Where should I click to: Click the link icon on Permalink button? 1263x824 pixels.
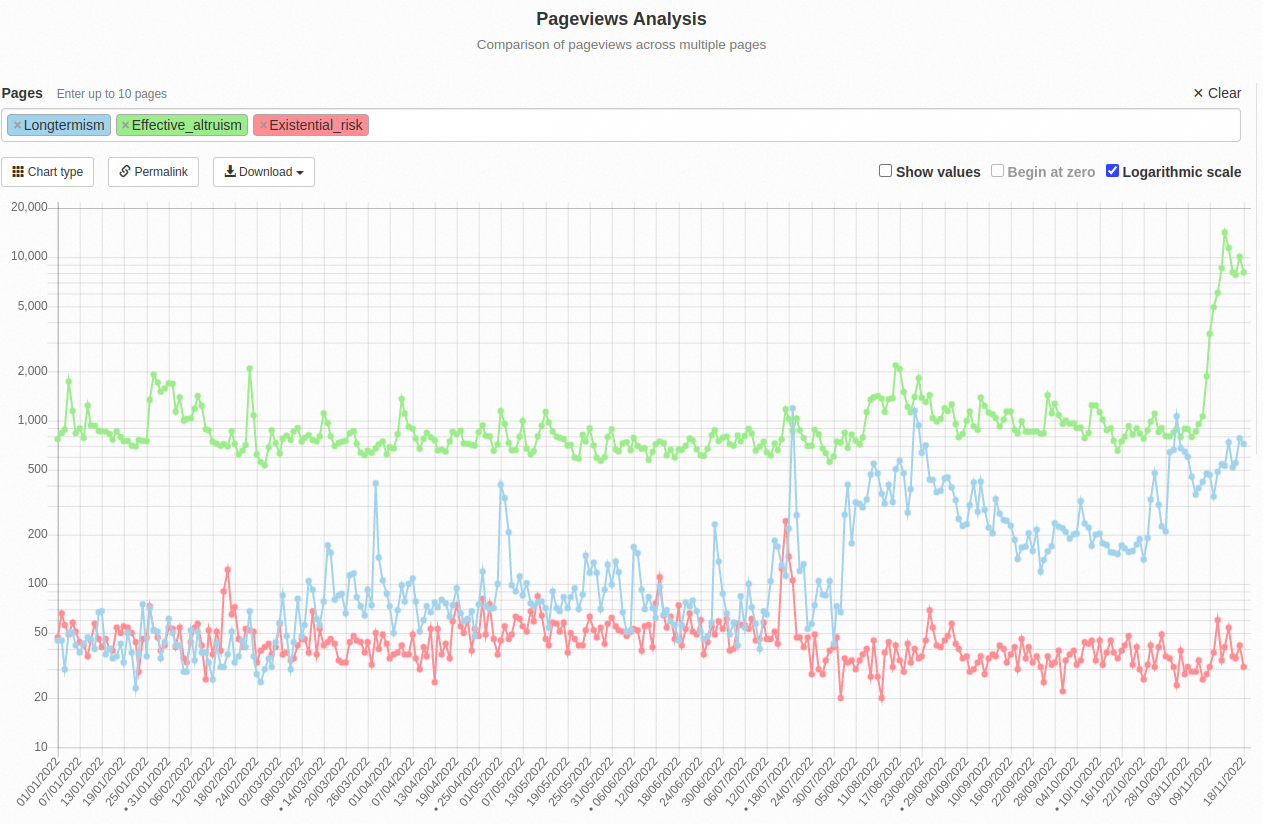(125, 172)
